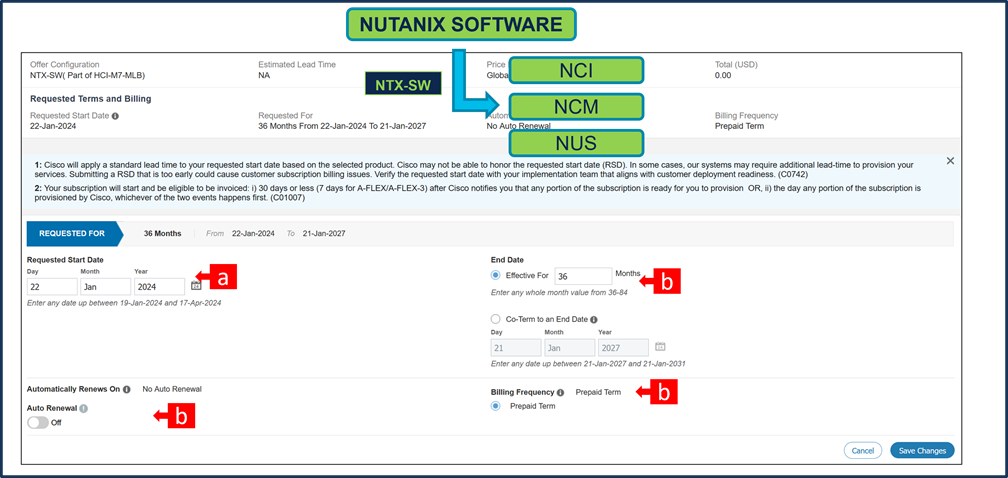Toggle the Auto Renewal switch
This screenshot has width=1008, height=478.
pos(38,423)
